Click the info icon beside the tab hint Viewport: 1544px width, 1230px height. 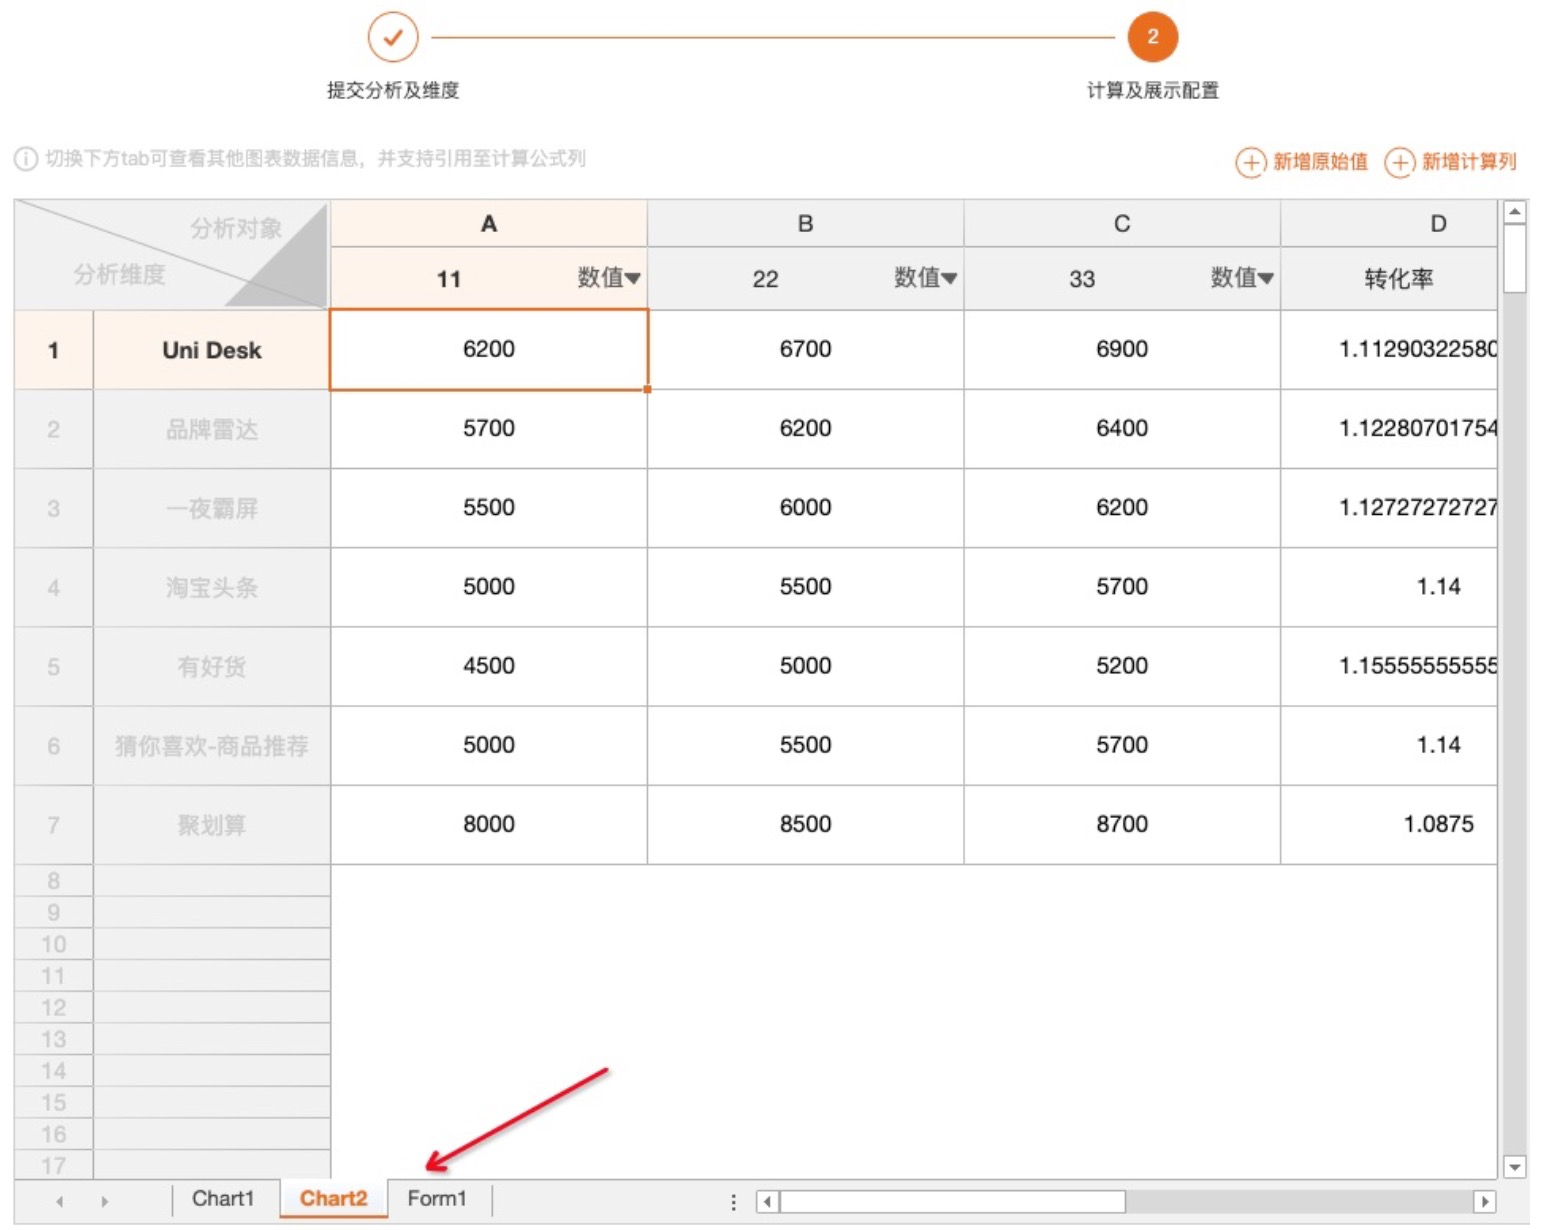point(26,159)
